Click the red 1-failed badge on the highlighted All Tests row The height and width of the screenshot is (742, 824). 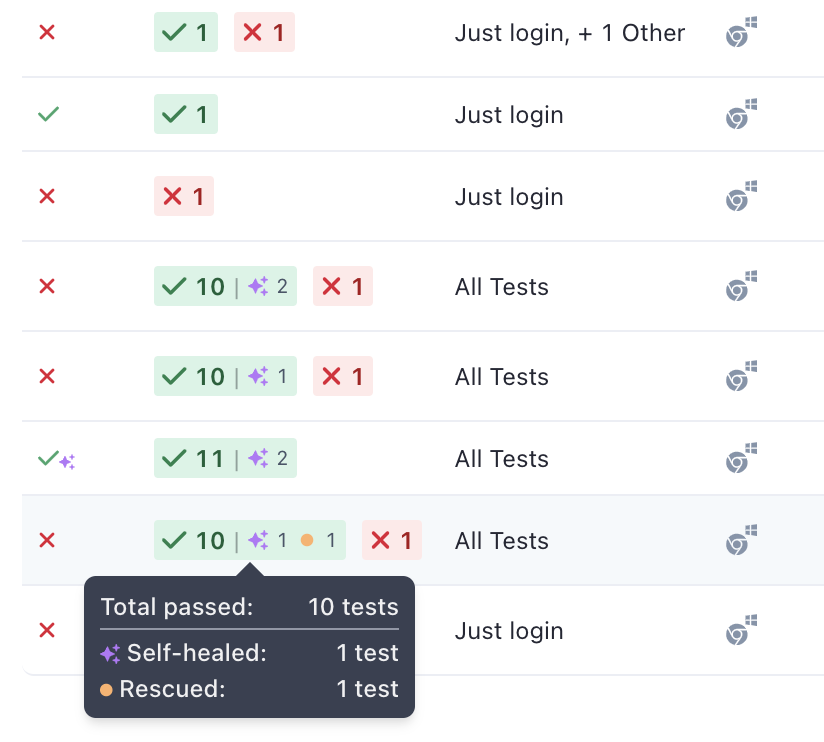coord(391,540)
